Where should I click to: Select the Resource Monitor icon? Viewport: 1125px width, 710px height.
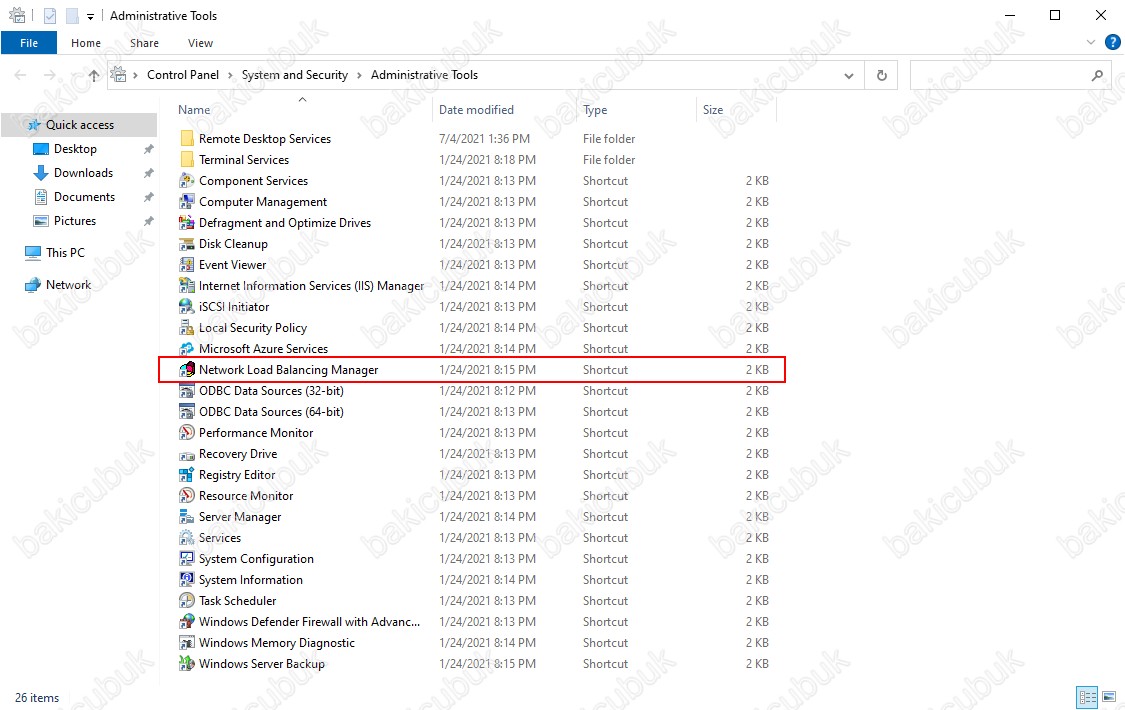187,496
